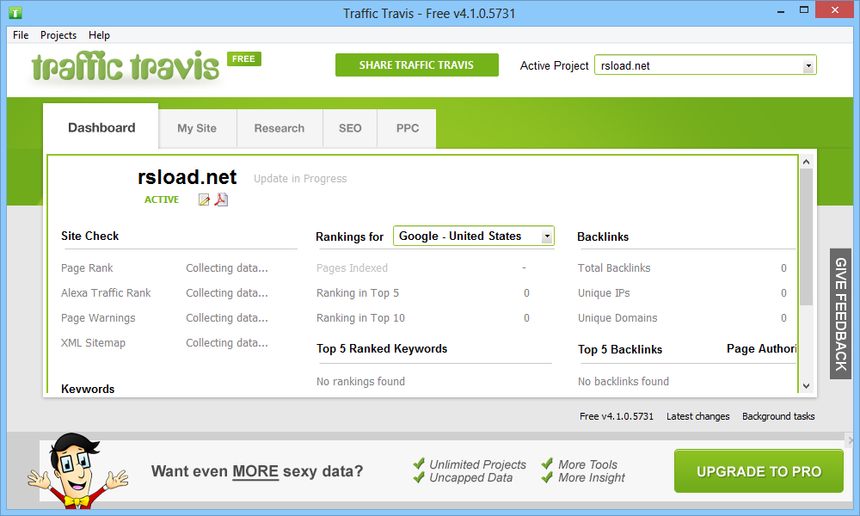Click the No rankings found text
Screen dimensions: 860x516
coord(360,381)
